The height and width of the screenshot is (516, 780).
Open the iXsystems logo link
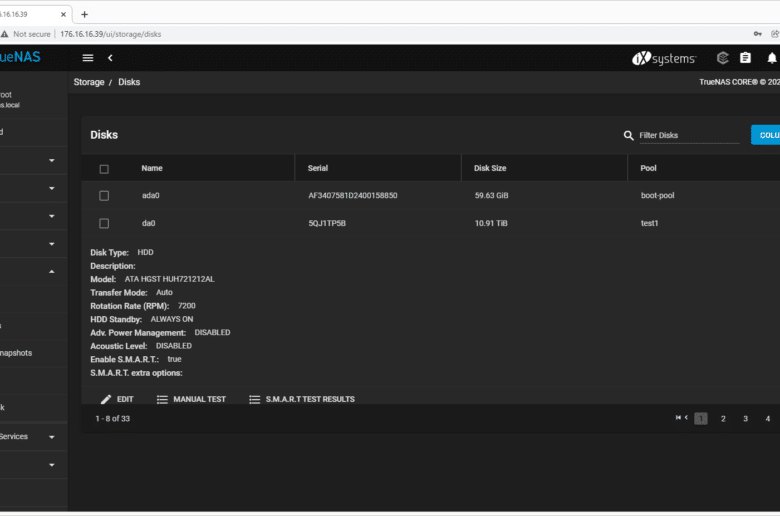tap(664, 58)
